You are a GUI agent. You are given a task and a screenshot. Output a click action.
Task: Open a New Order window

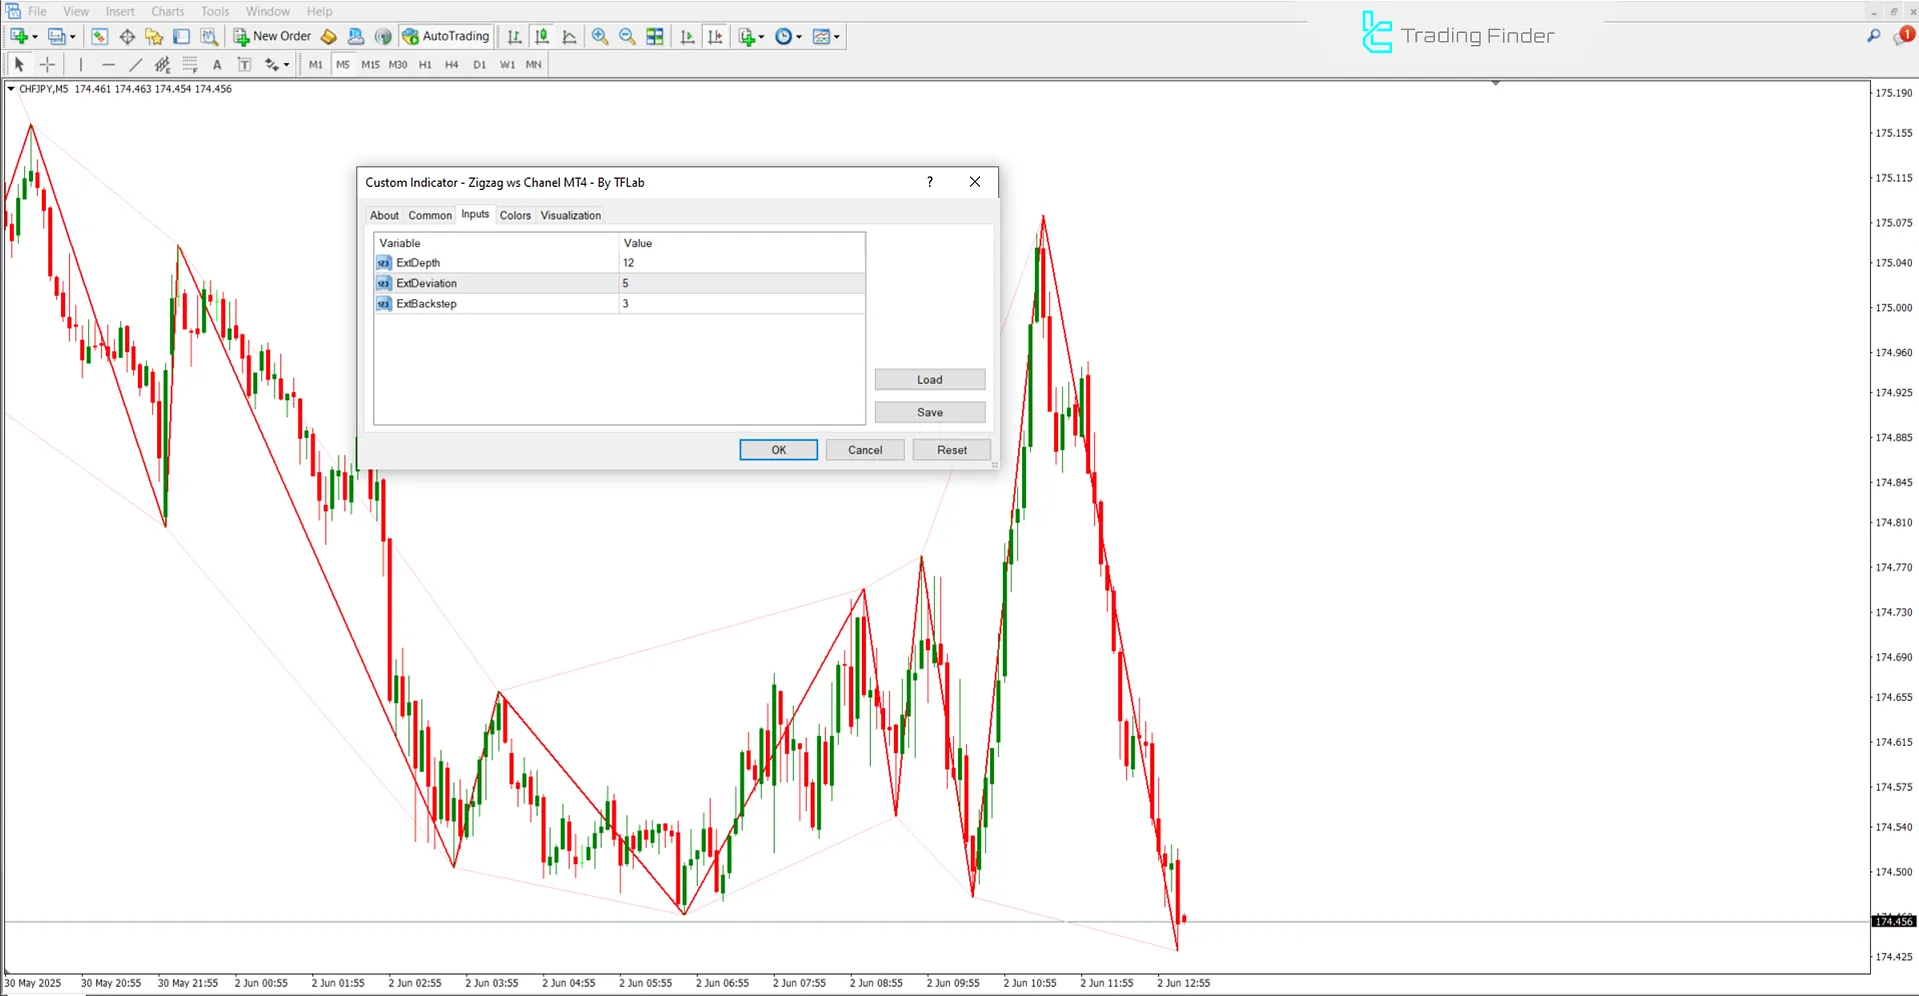[x=271, y=36]
